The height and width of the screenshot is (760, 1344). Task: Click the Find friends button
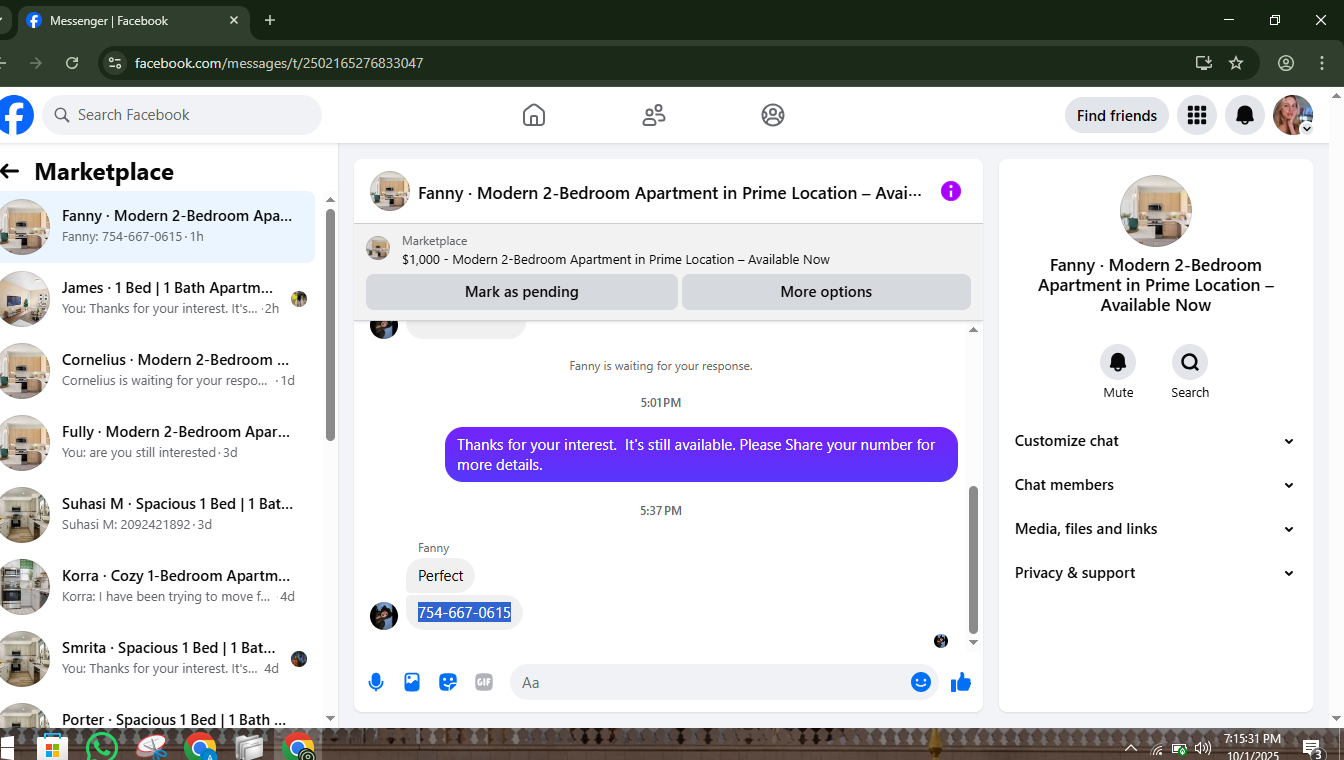[1117, 115]
